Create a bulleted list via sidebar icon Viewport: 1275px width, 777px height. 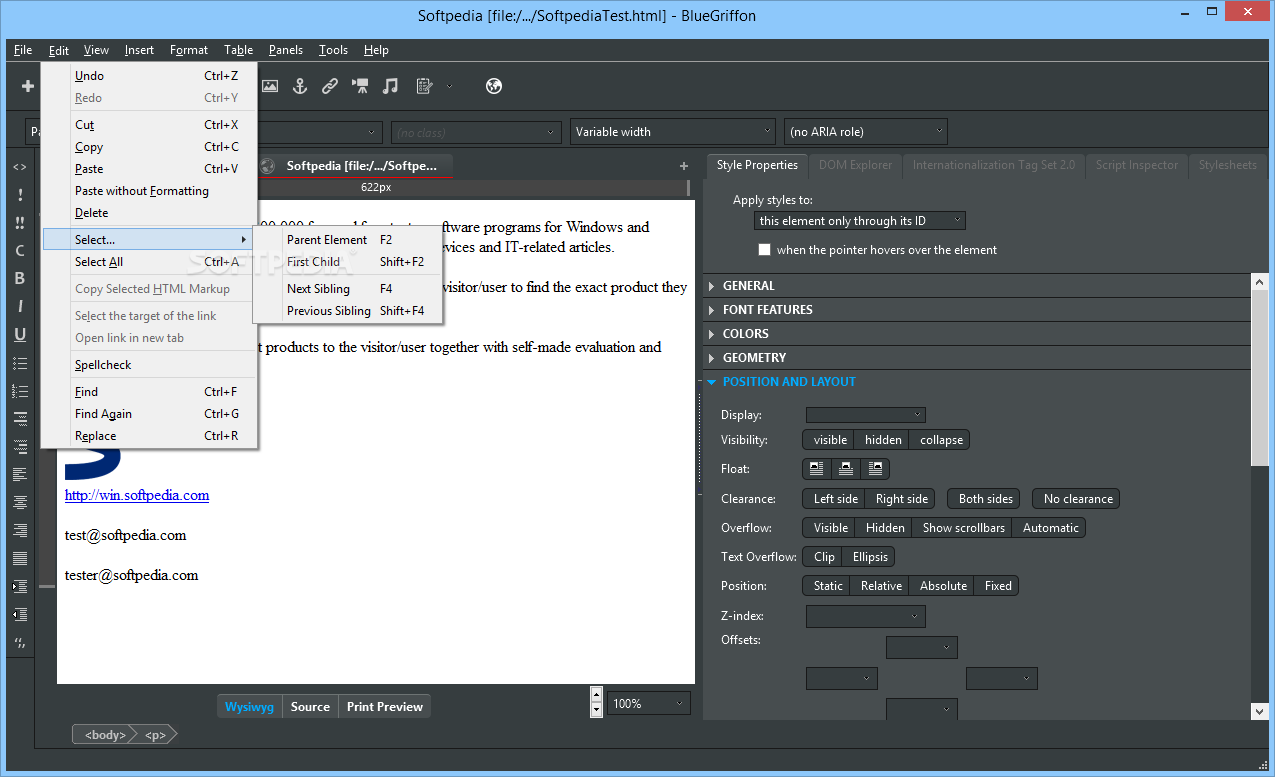click(20, 363)
